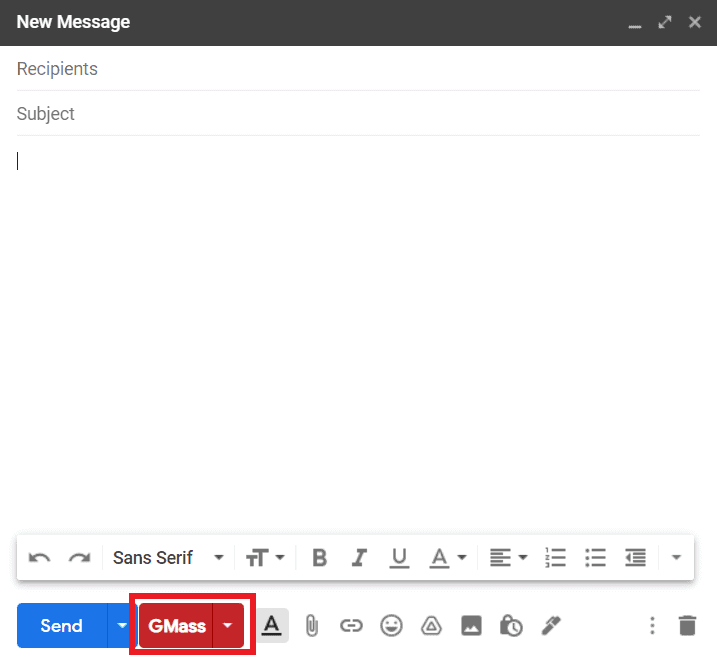Expand more formatting options arrow
The width and height of the screenshot is (717, 656).
point(676,558)
